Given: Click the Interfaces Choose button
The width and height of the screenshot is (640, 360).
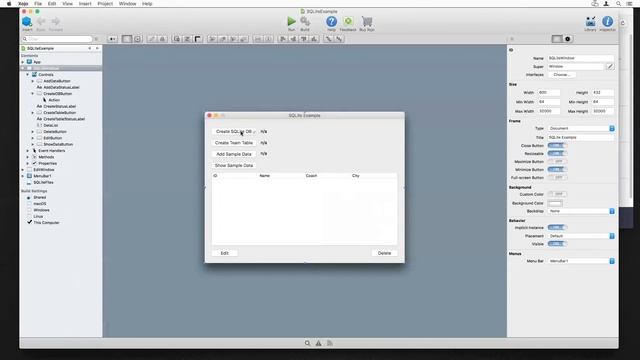Looking at the screenshot, I should click(x=562, y=75).
